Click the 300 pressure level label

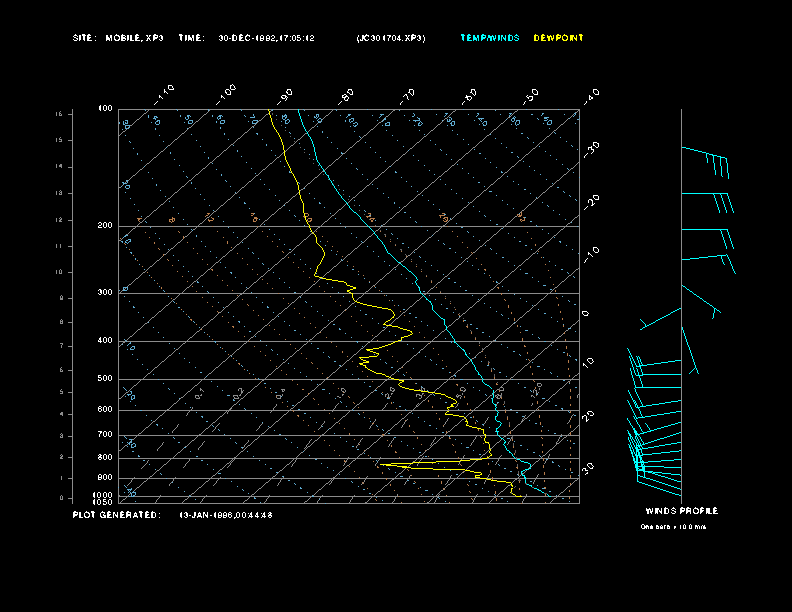tap(105, 292)
